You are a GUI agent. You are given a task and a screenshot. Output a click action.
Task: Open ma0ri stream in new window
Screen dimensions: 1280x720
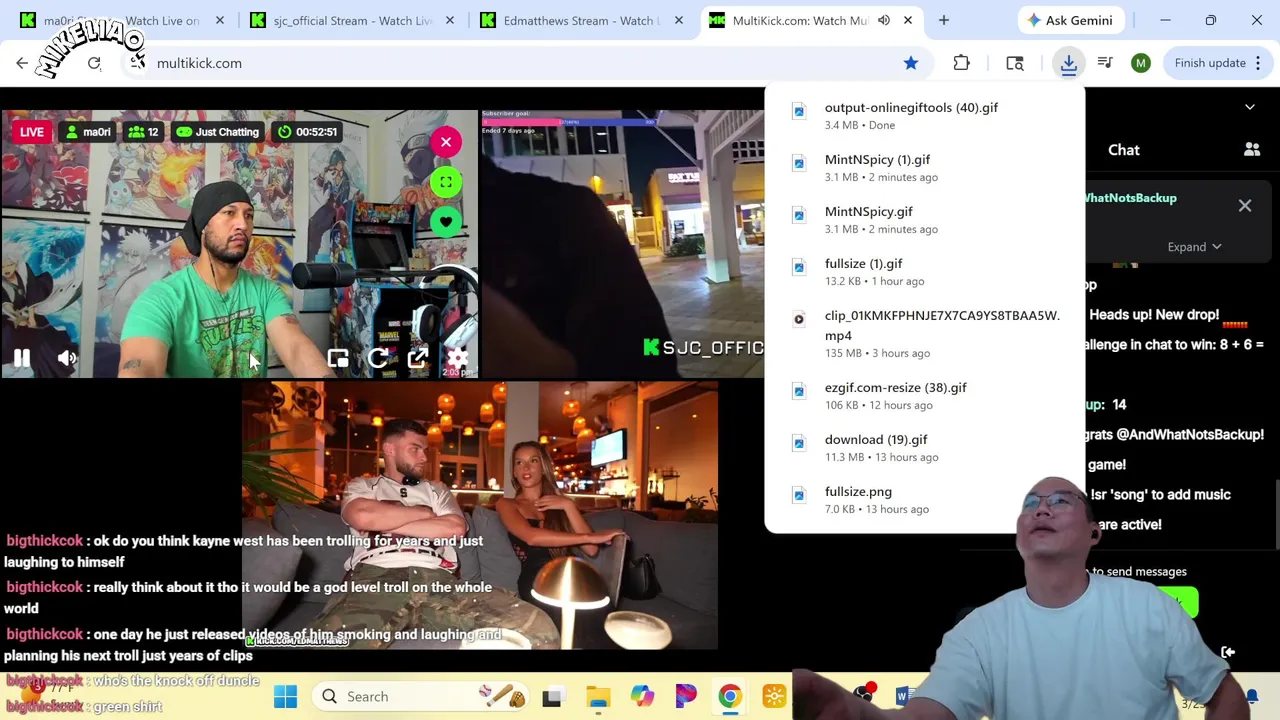point(417,359)
